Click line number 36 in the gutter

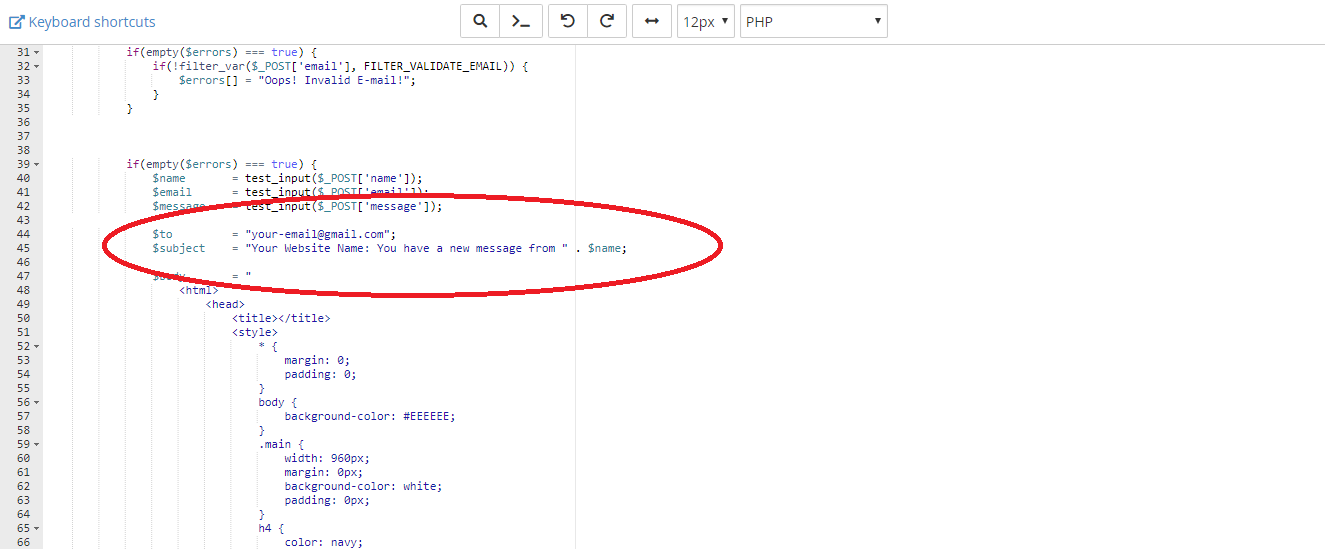click(x=24, y=122)
